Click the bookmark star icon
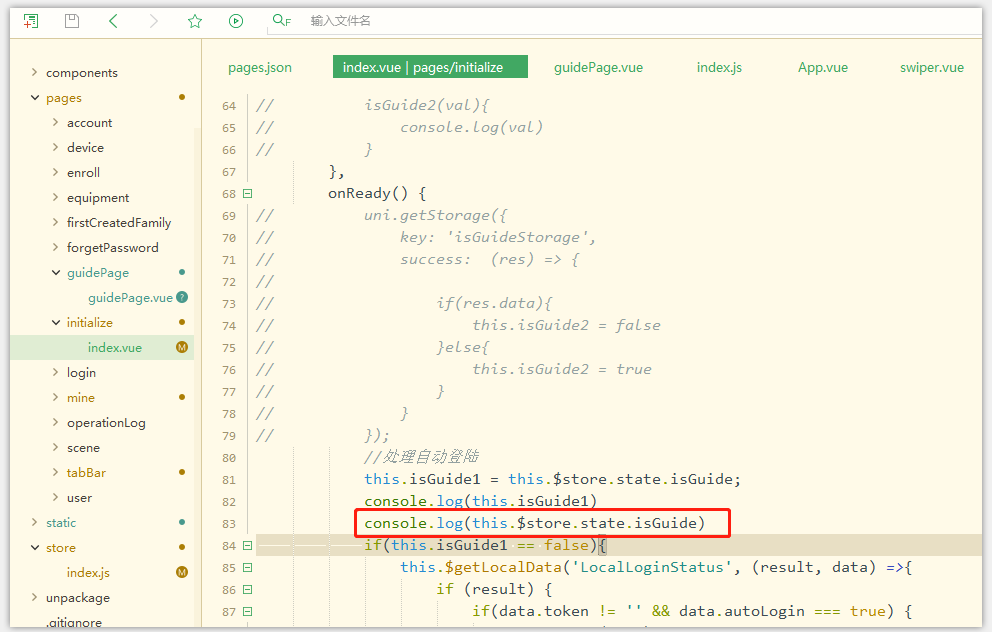992x632 pixels. coord(195,21)
